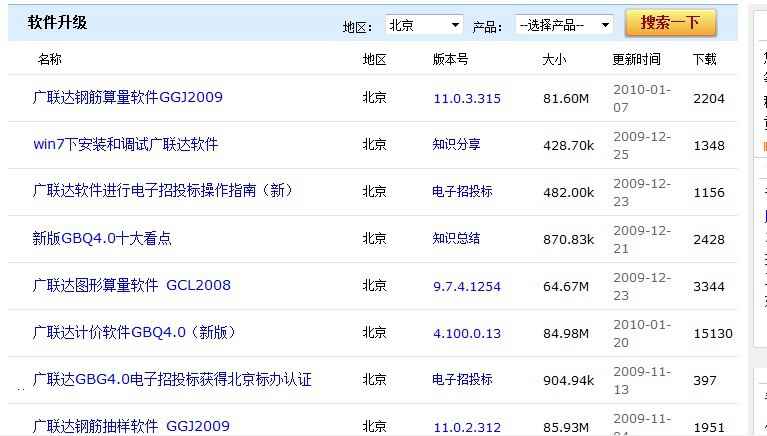Click size value 84.98M
Image resolution: width=767 pixels, height=436 pixels.
(566, 333)
